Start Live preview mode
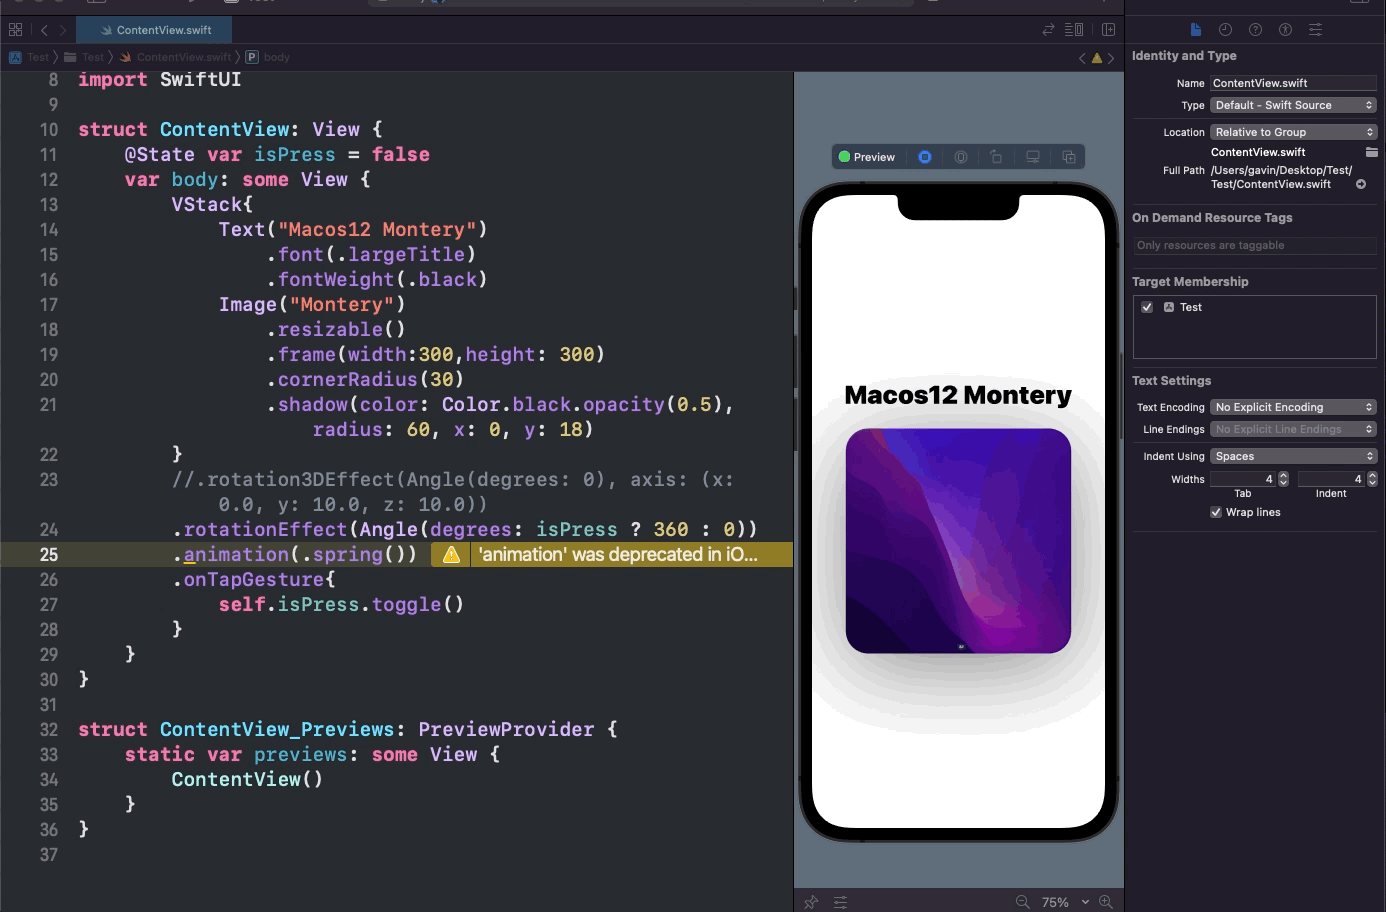Viewport: 1386px width, 912px height. (x=925, y=157)
